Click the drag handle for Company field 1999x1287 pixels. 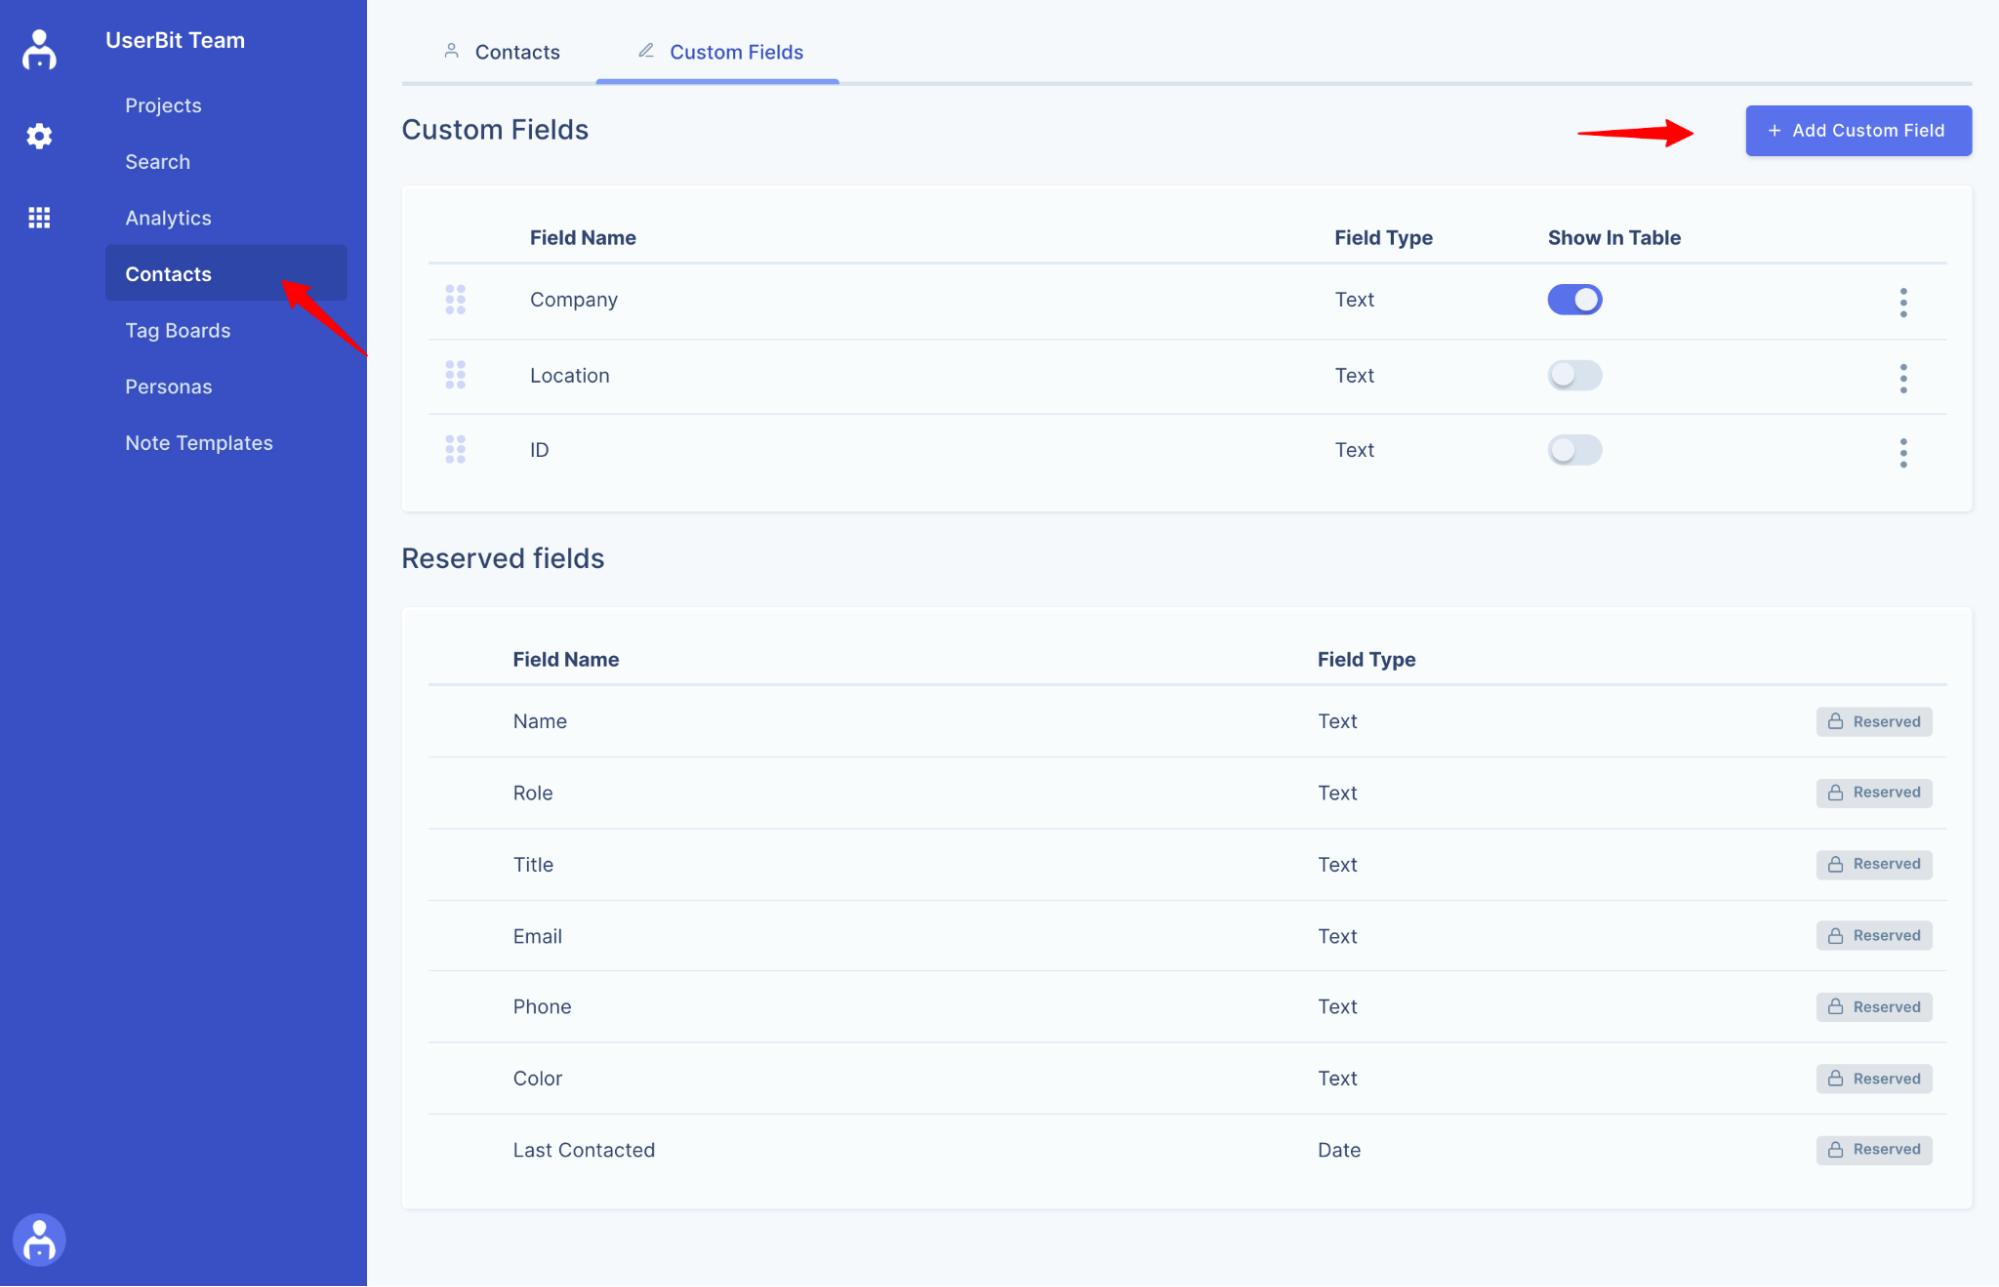point(455,299)
